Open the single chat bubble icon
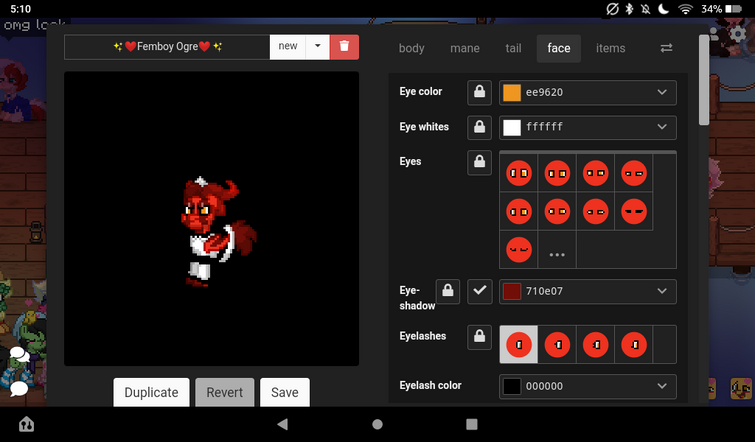The width and height of the screenshot is (755, 442). point(19,388)
